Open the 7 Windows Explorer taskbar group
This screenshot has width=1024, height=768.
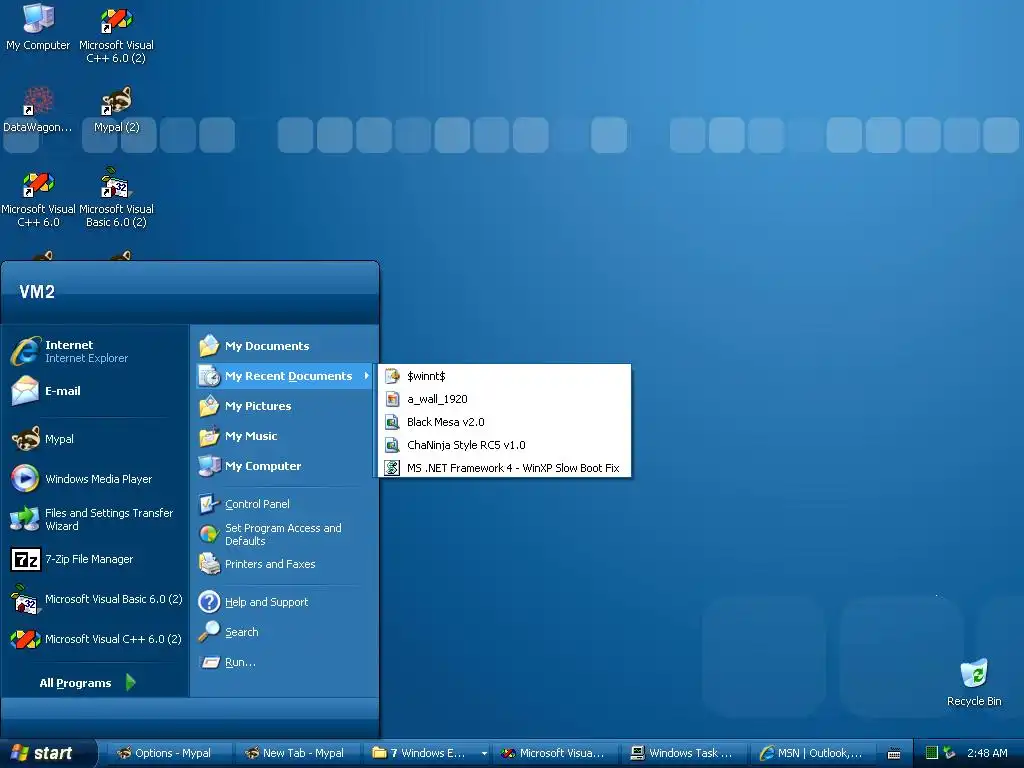click(x=426, y=754)
